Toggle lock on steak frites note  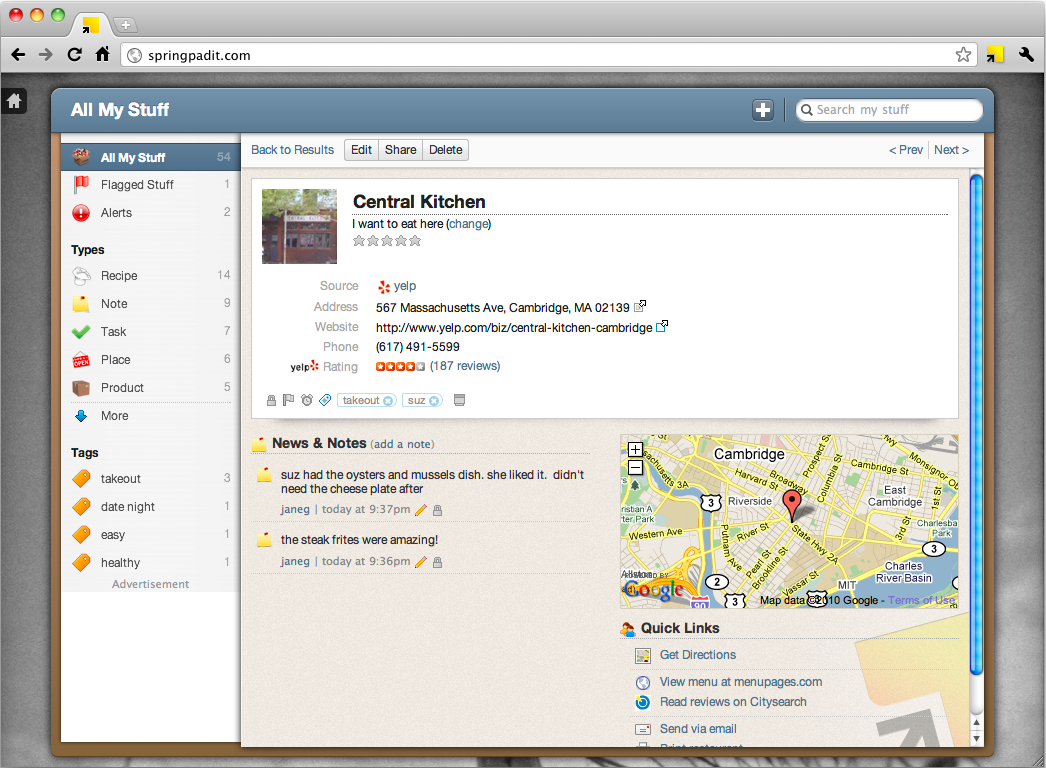pos(438,562)
